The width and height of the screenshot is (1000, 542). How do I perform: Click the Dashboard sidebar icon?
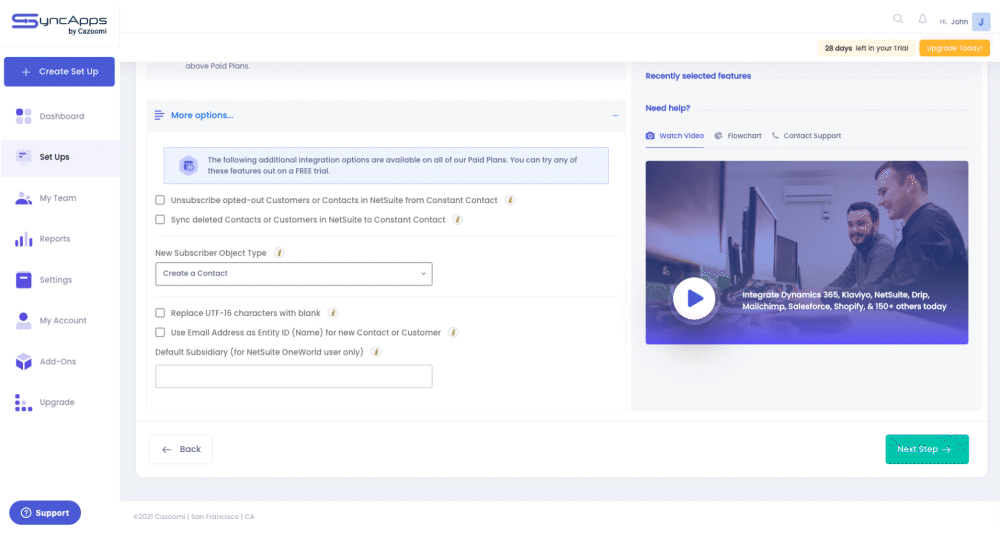(x=24, y=116)
